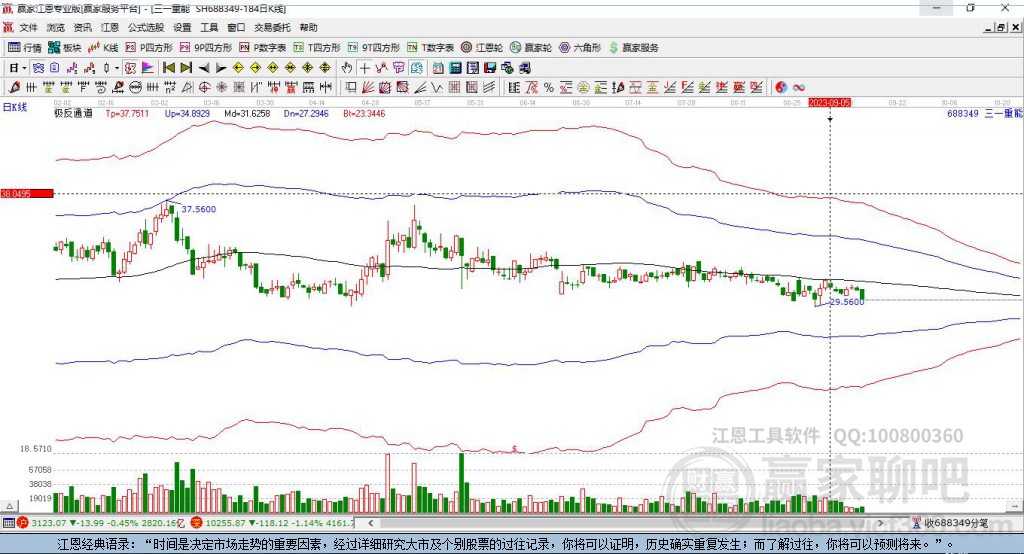This screenshot has height=554, width=1024.
Task: Open the 设置 menu
Action: pyautogui.click(x=182, y=27)
